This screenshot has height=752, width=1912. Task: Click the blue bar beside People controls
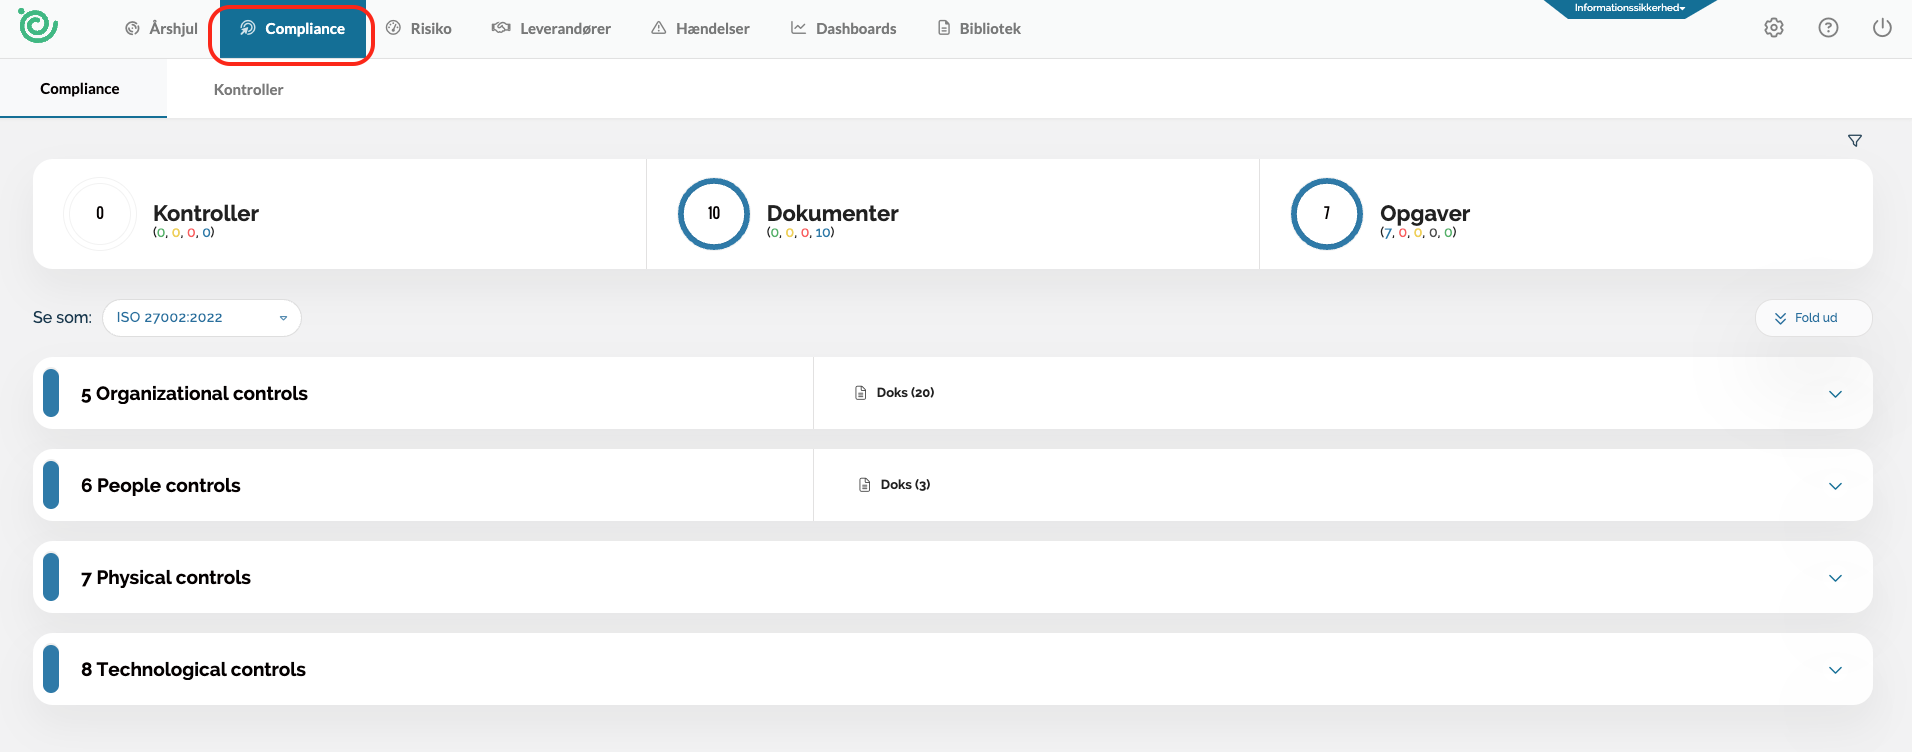[x=51, y=486]
